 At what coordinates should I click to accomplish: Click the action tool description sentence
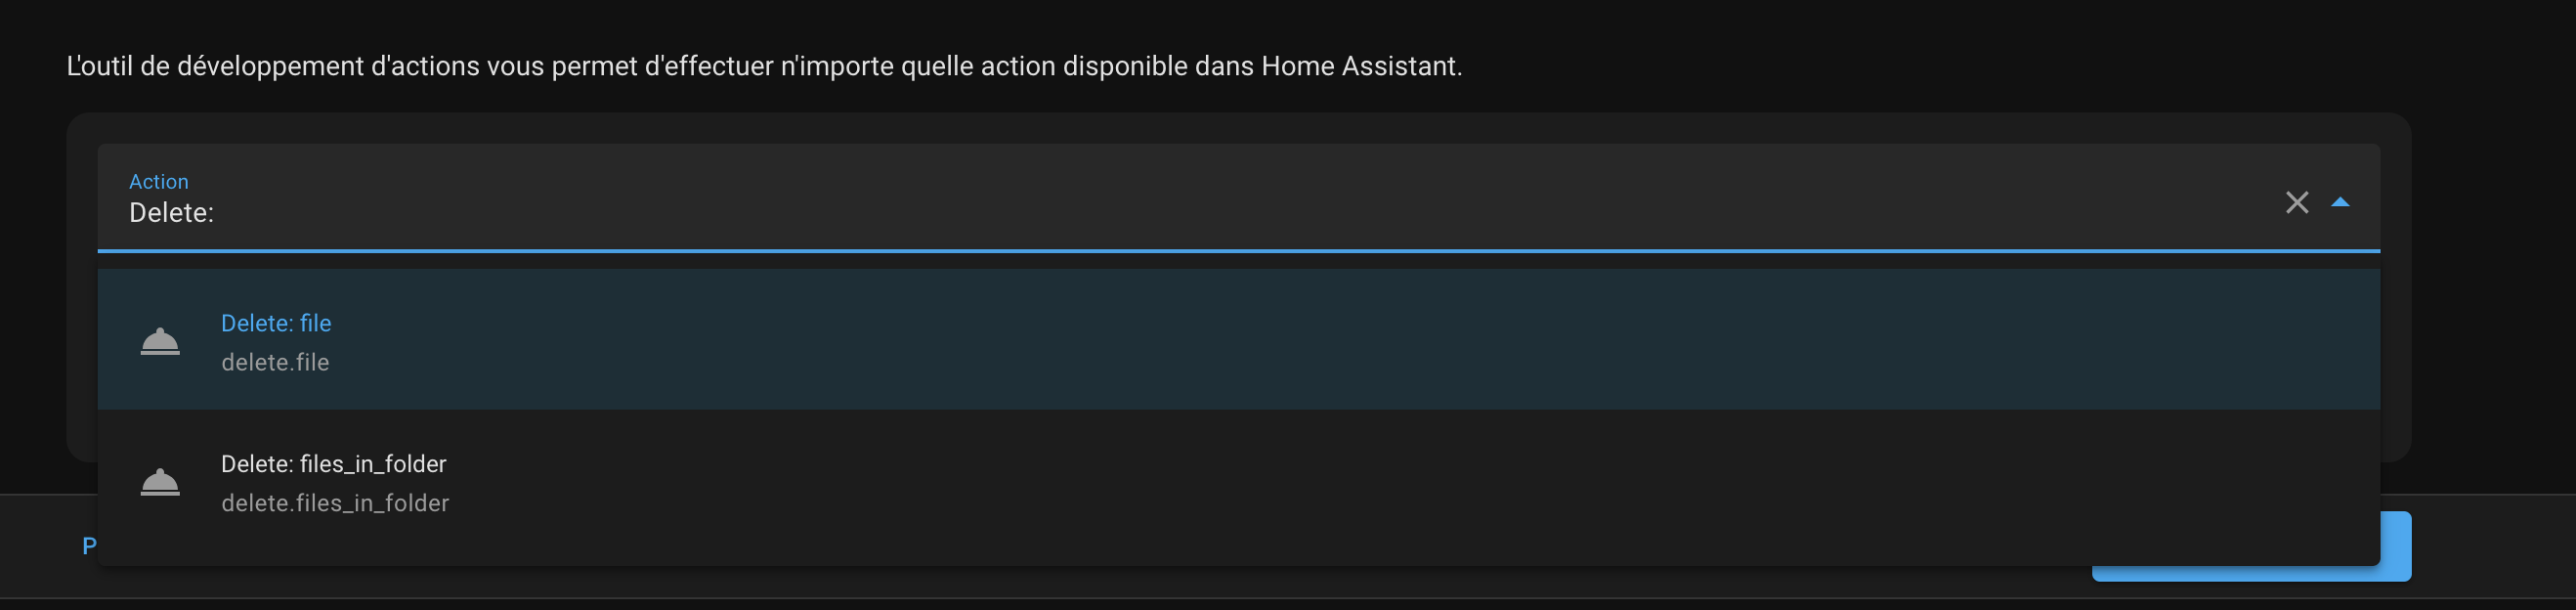coord(764,66)
